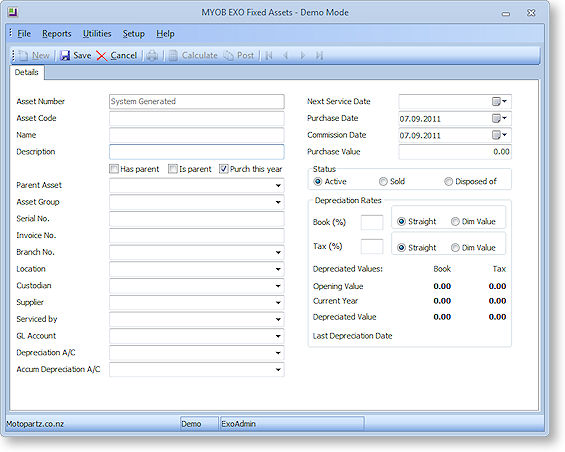
Task: Open Next Service Date calendar picker
Action: click(x=499, y=102)
